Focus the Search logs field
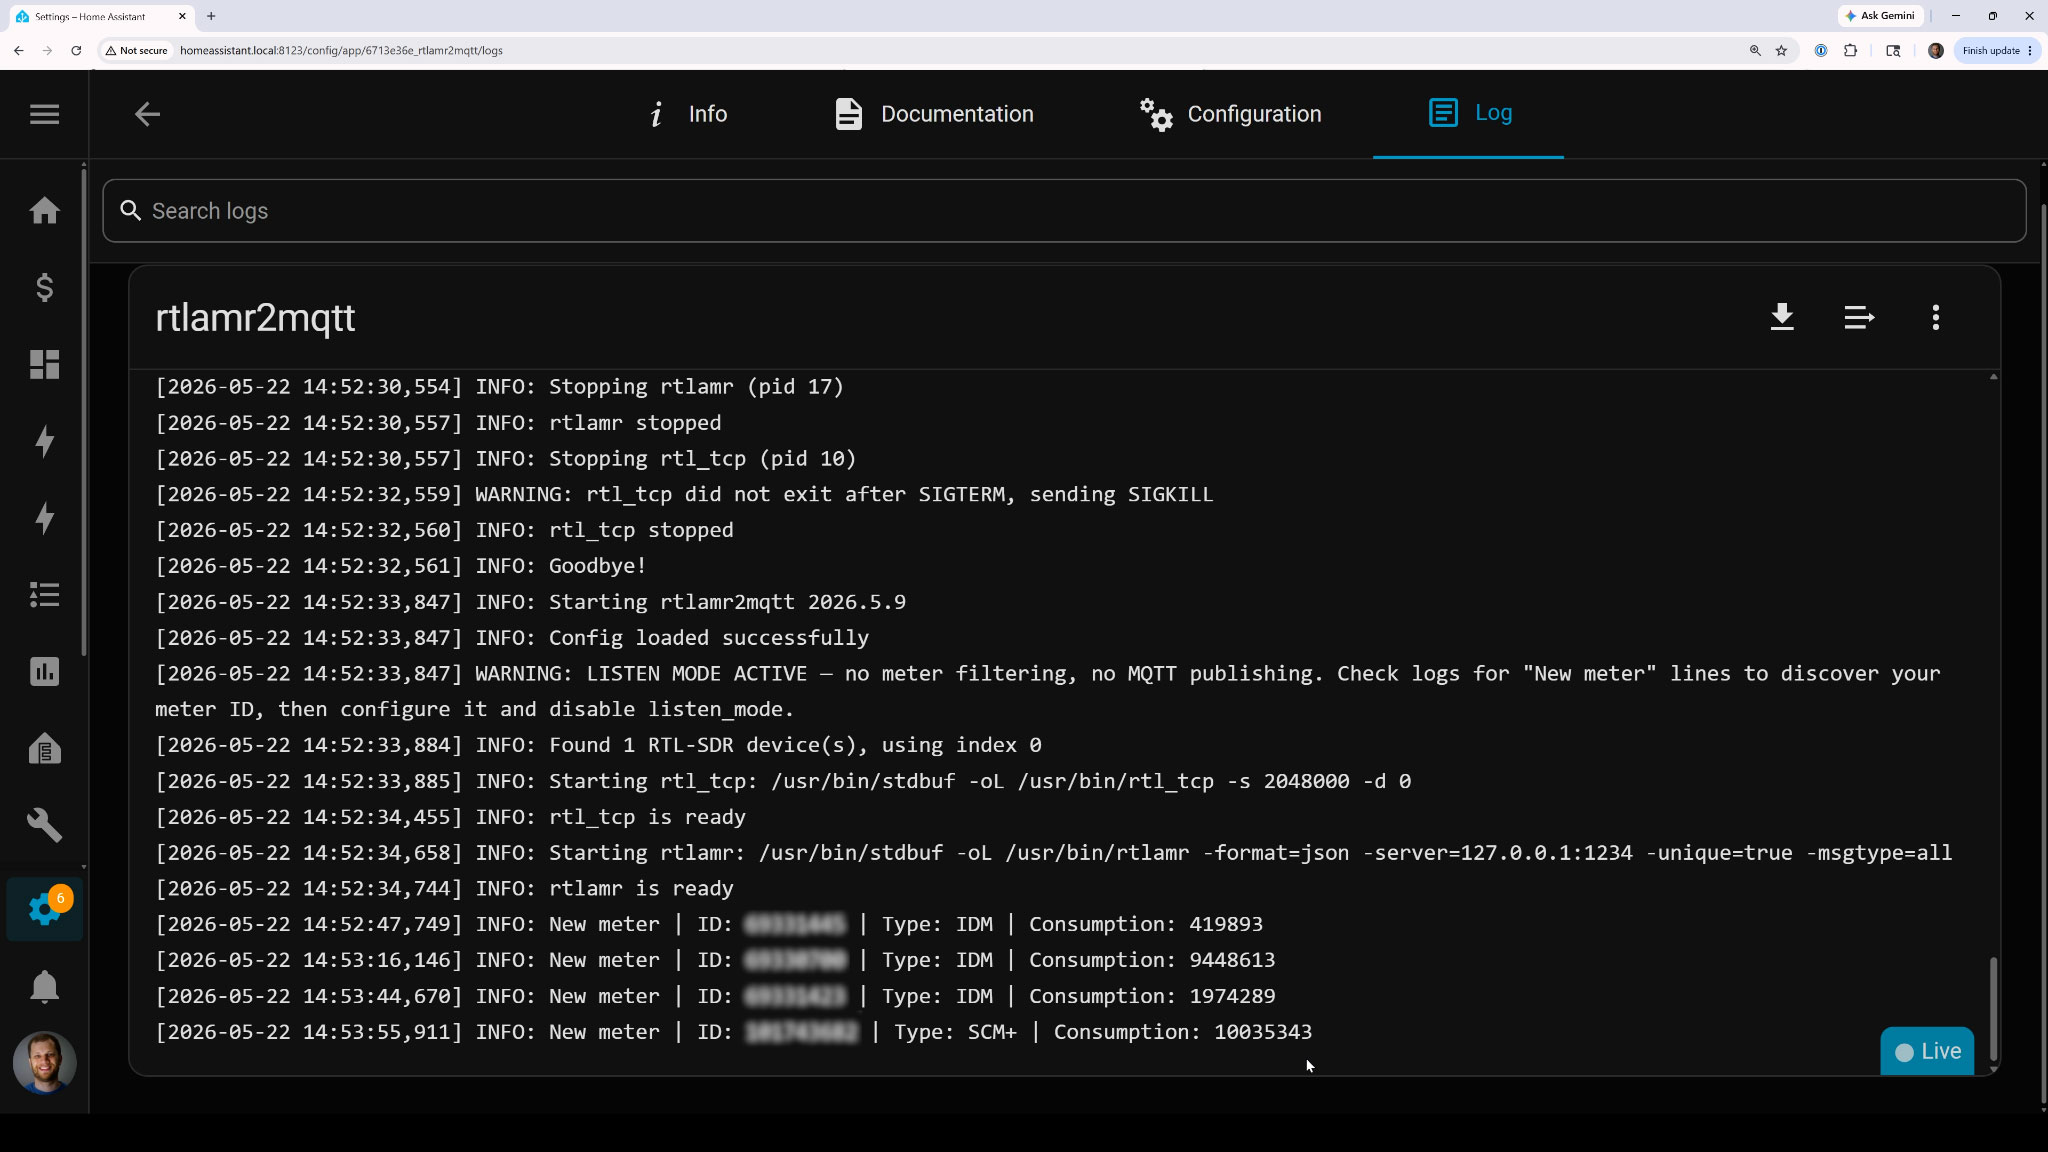The width and height of the screenshot is (2048, 1152). pos(1064,211)
